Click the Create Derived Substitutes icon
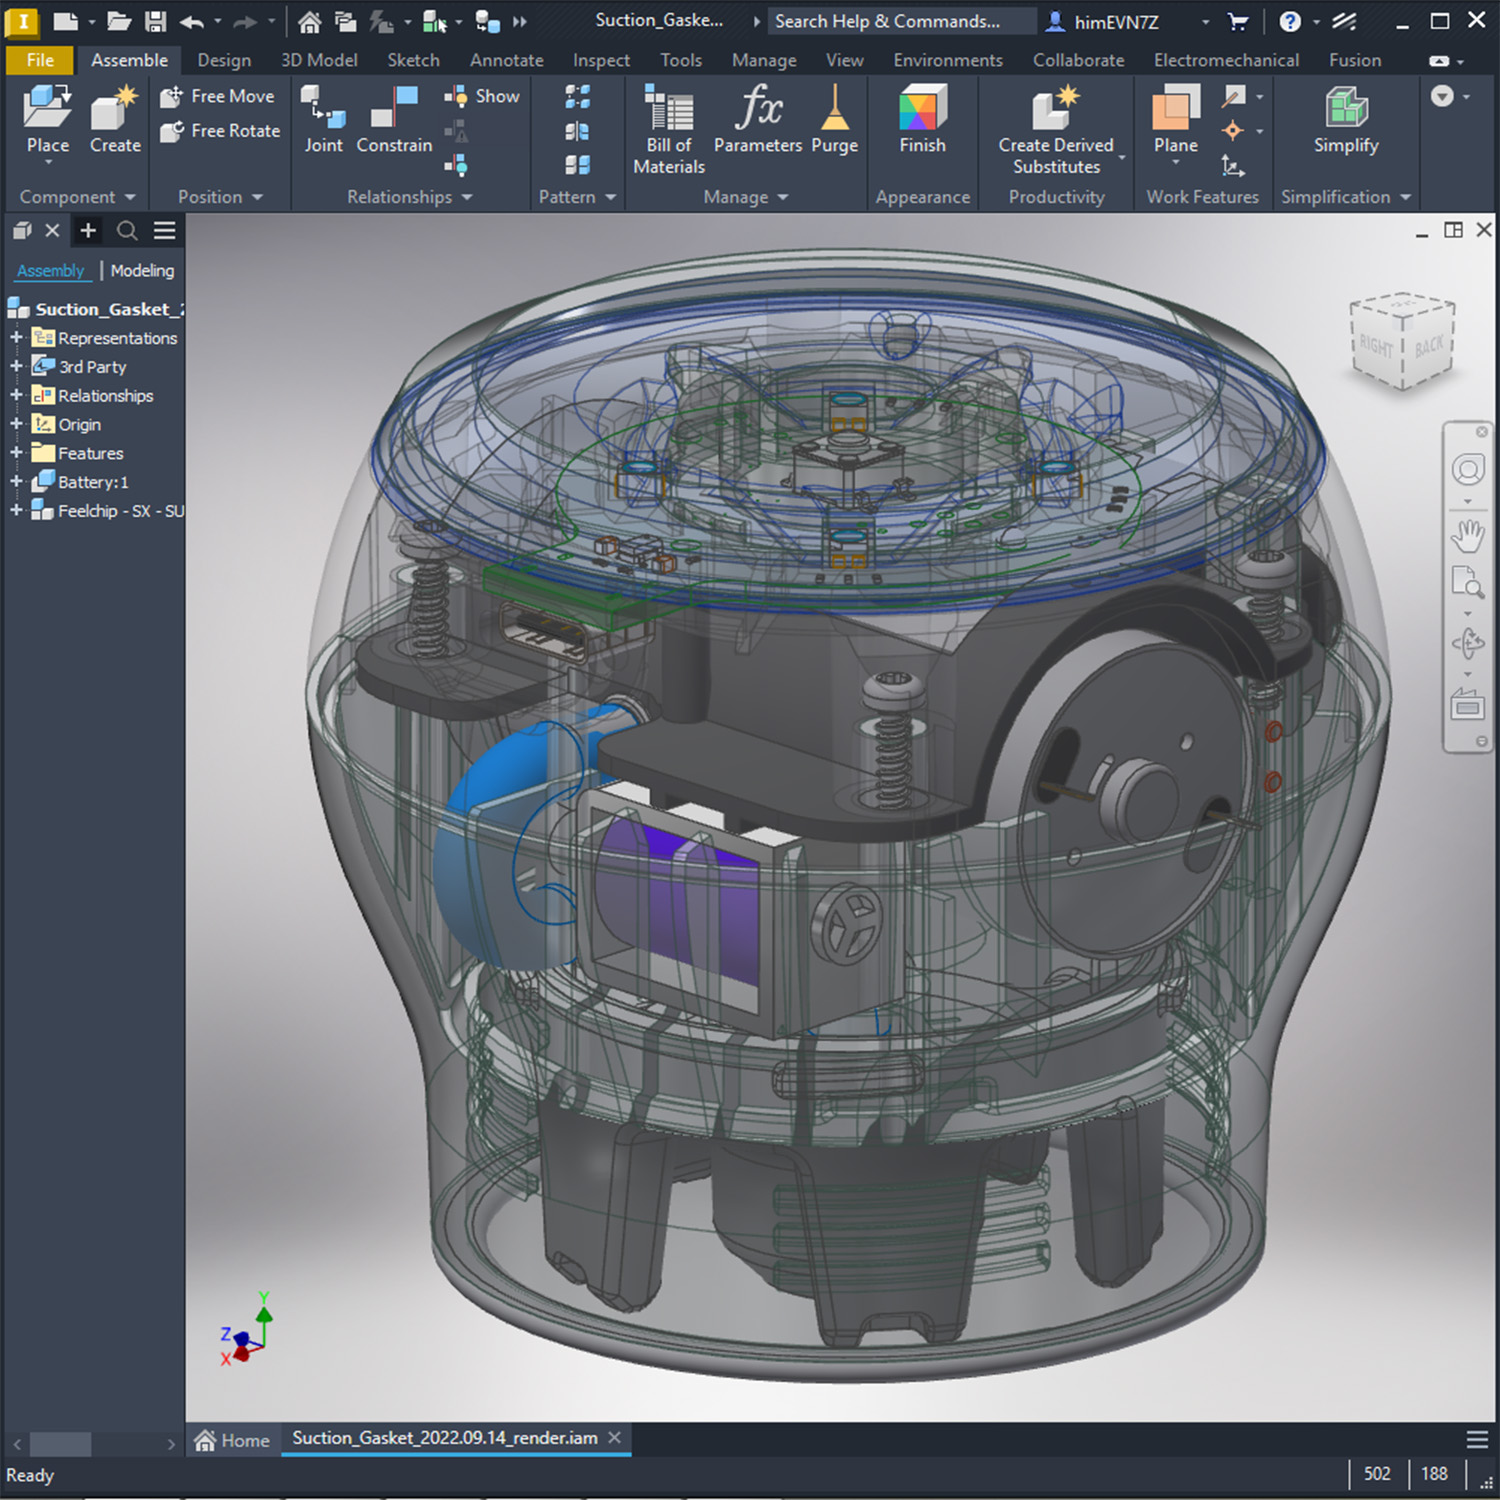The image size is (1500, 1500). [x=1056, y=108]
